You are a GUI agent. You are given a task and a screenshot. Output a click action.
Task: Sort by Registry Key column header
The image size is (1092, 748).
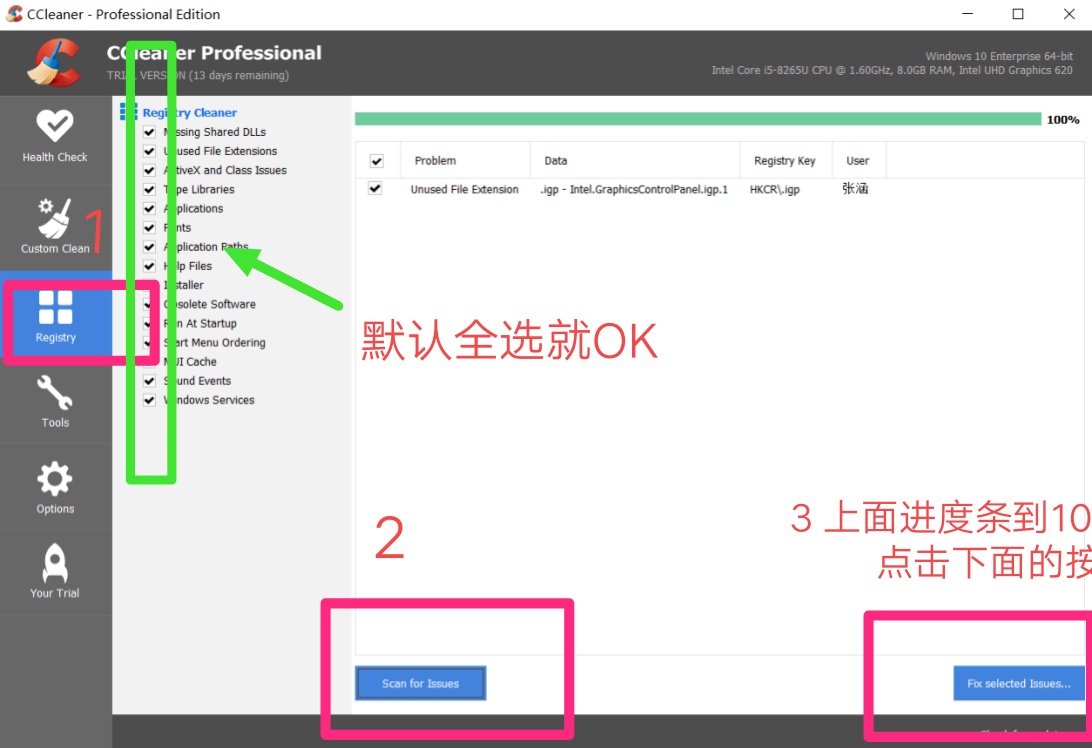coord(786,160)
